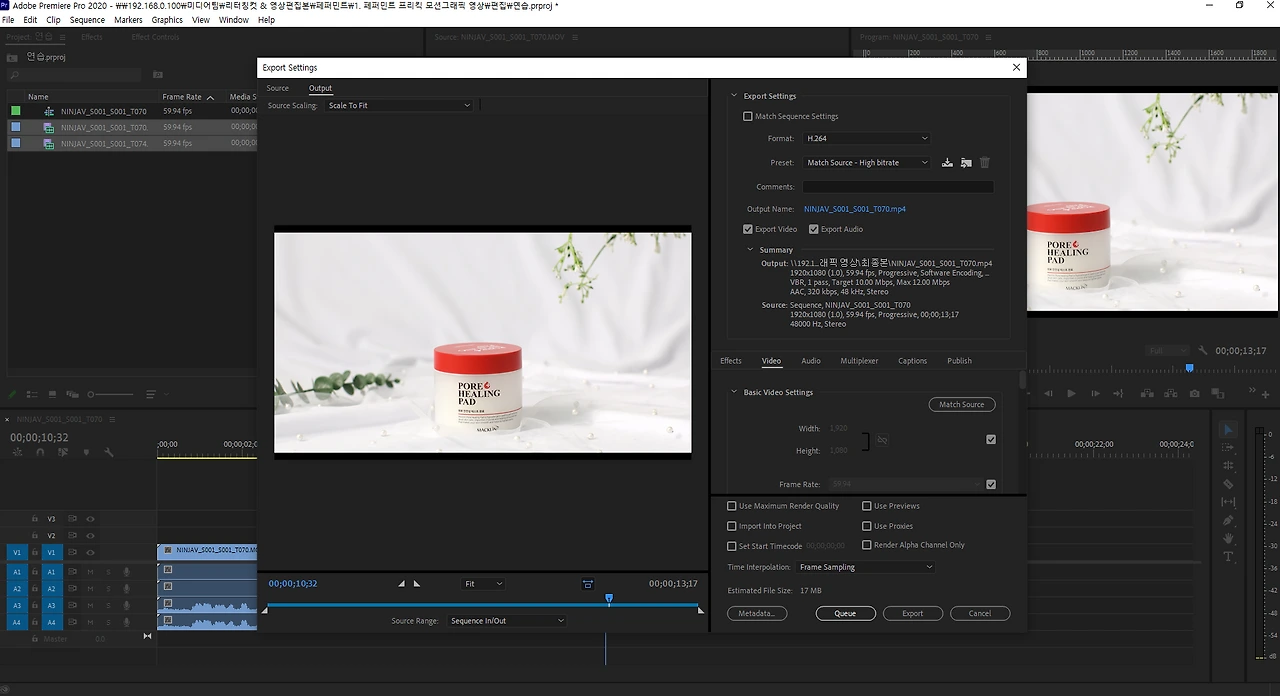Image resolution: width=1280 pixels, height=696 pixels.
Task: Enable Use Previews checkbox
Action: [x=867, y=506]
